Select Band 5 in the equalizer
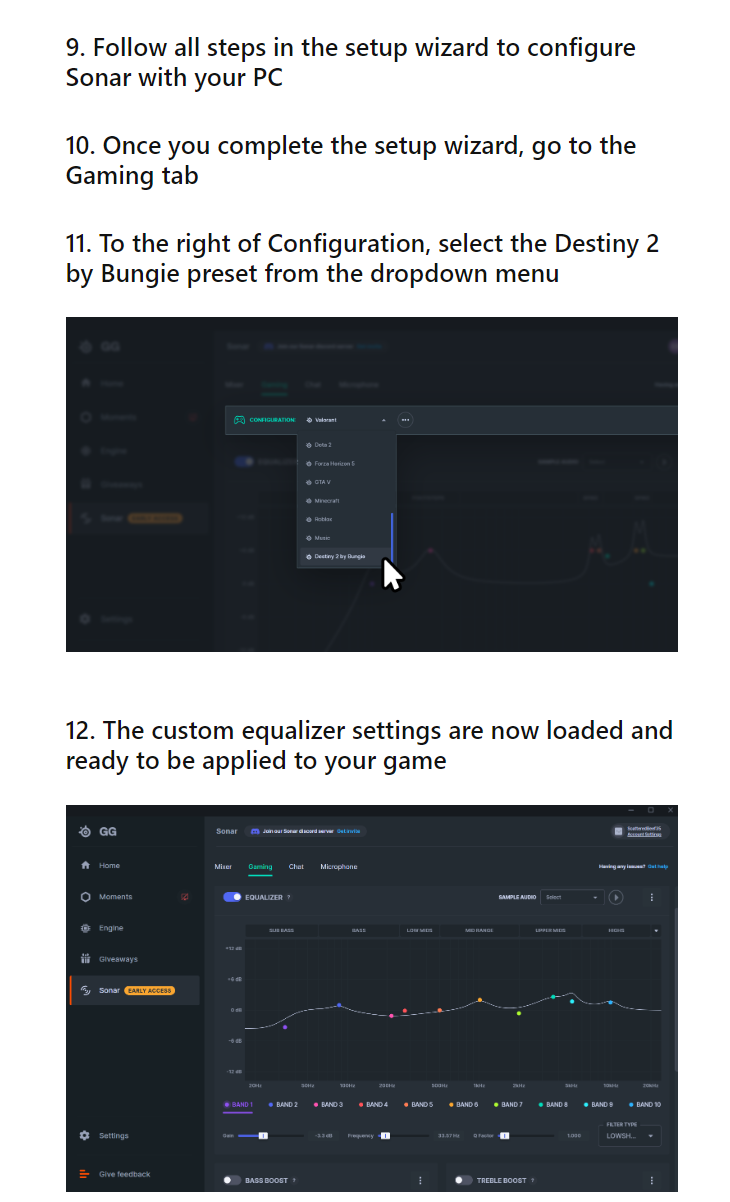The image size is (730, 1202). (419, 1105)
